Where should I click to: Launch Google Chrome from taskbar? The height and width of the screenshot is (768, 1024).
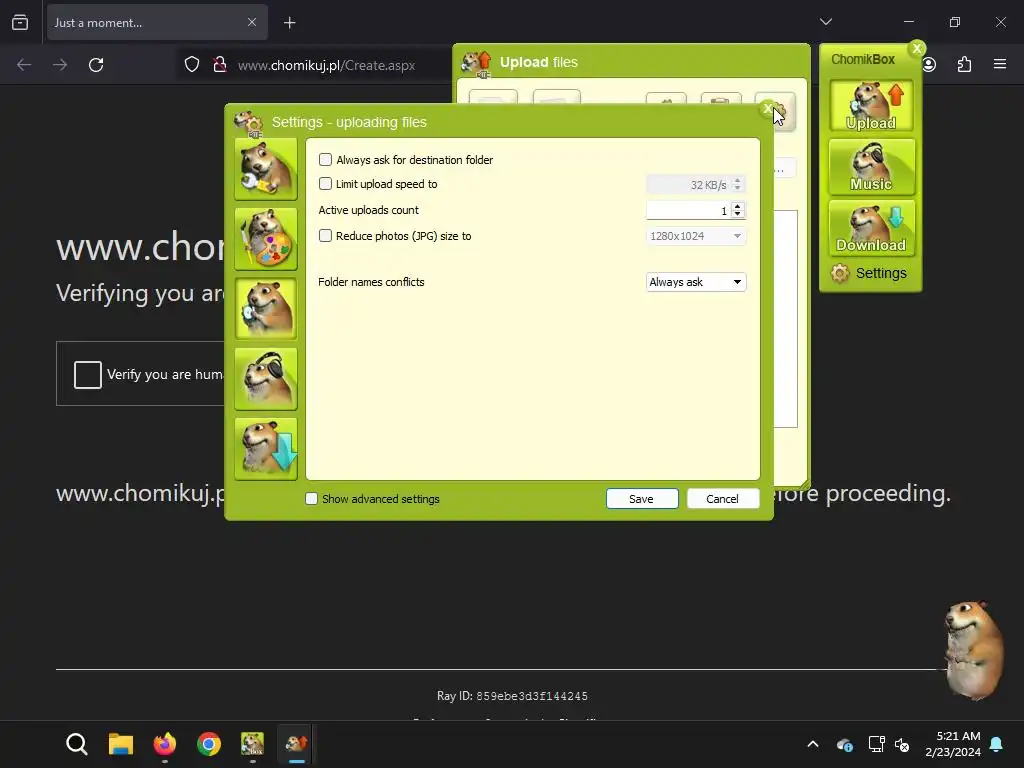pyautogui.click(x=209, y=744)
